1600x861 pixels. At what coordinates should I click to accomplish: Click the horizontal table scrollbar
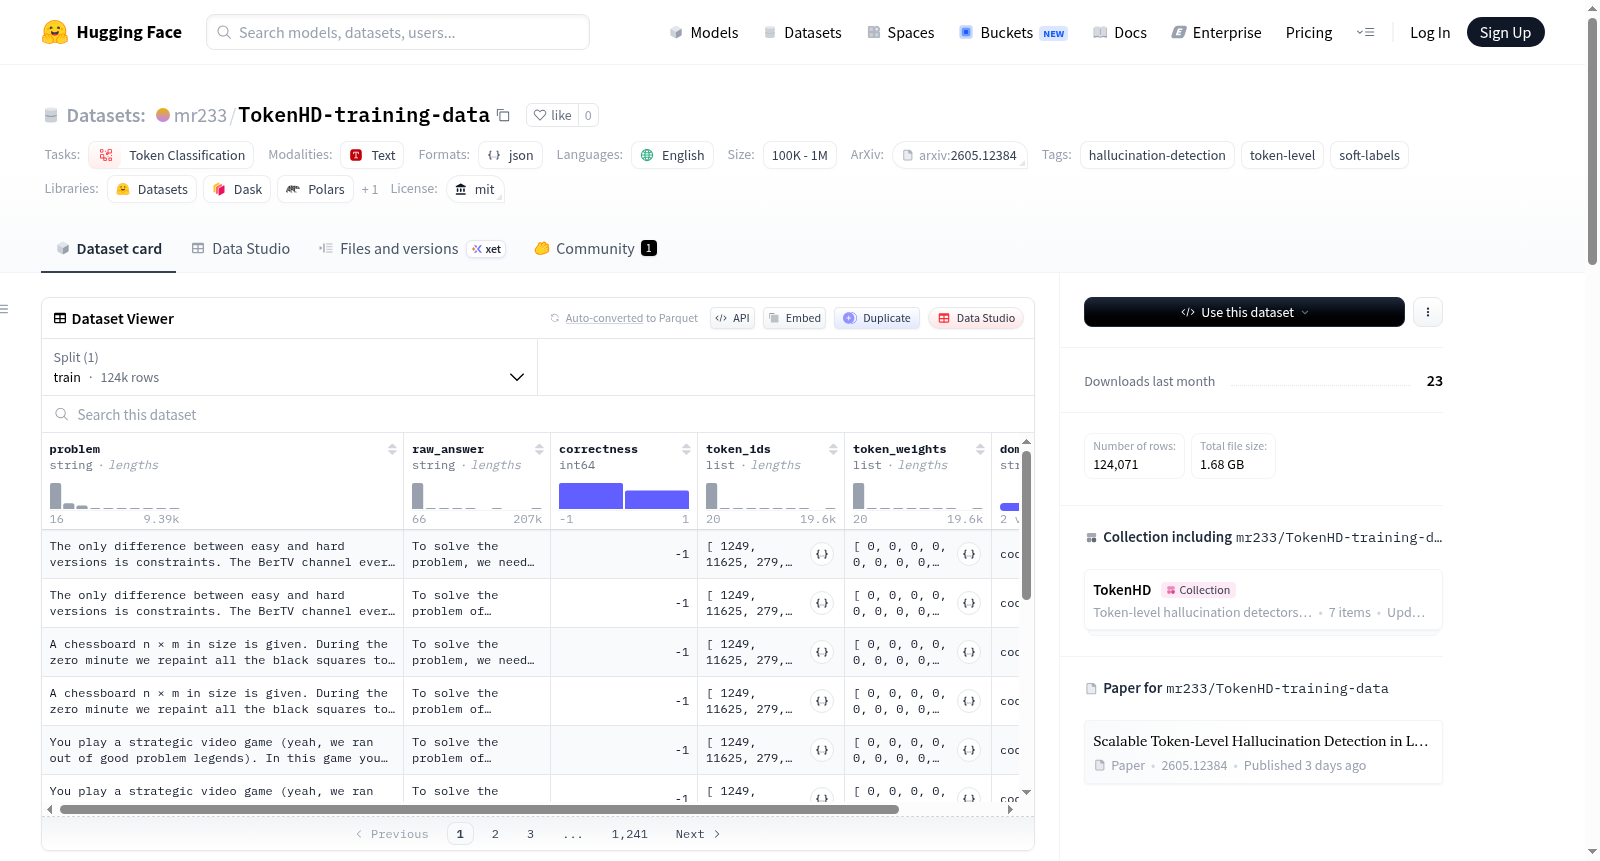479,809
